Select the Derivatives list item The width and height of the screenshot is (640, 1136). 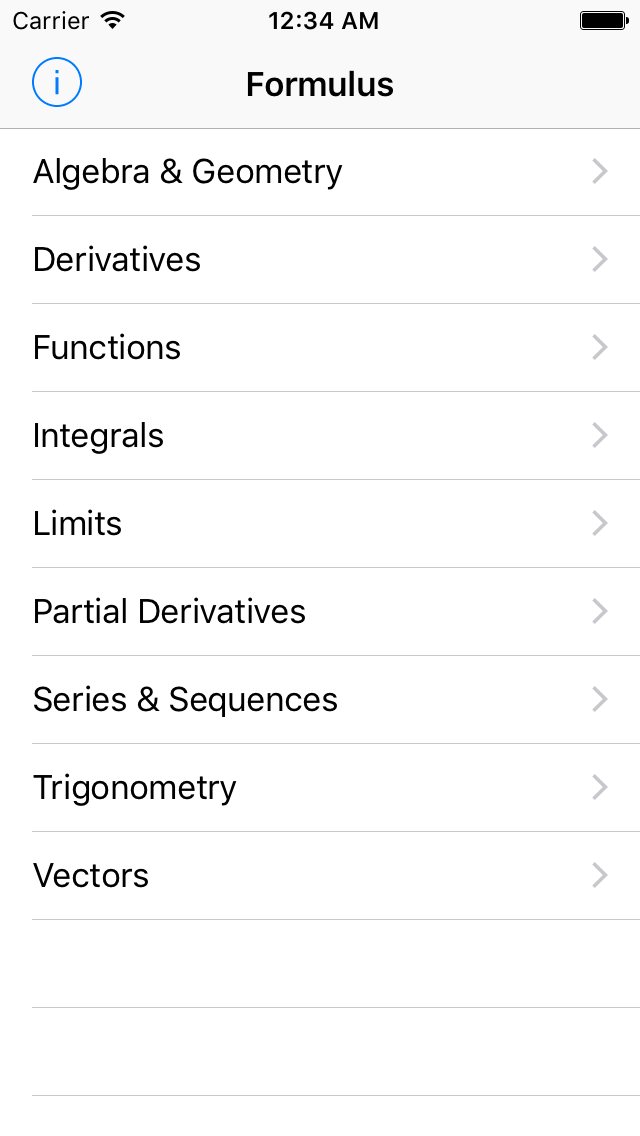(x=117, y=260)
